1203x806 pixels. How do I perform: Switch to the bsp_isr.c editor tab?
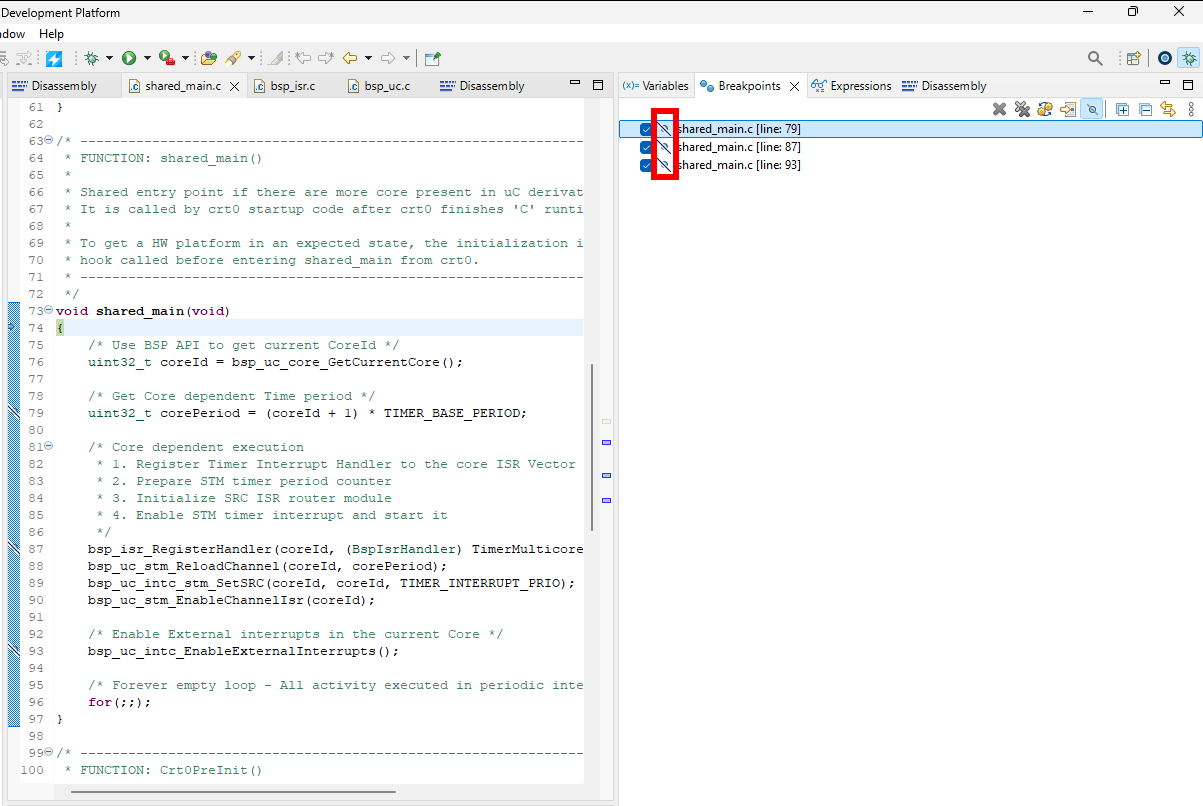[290, 86]
